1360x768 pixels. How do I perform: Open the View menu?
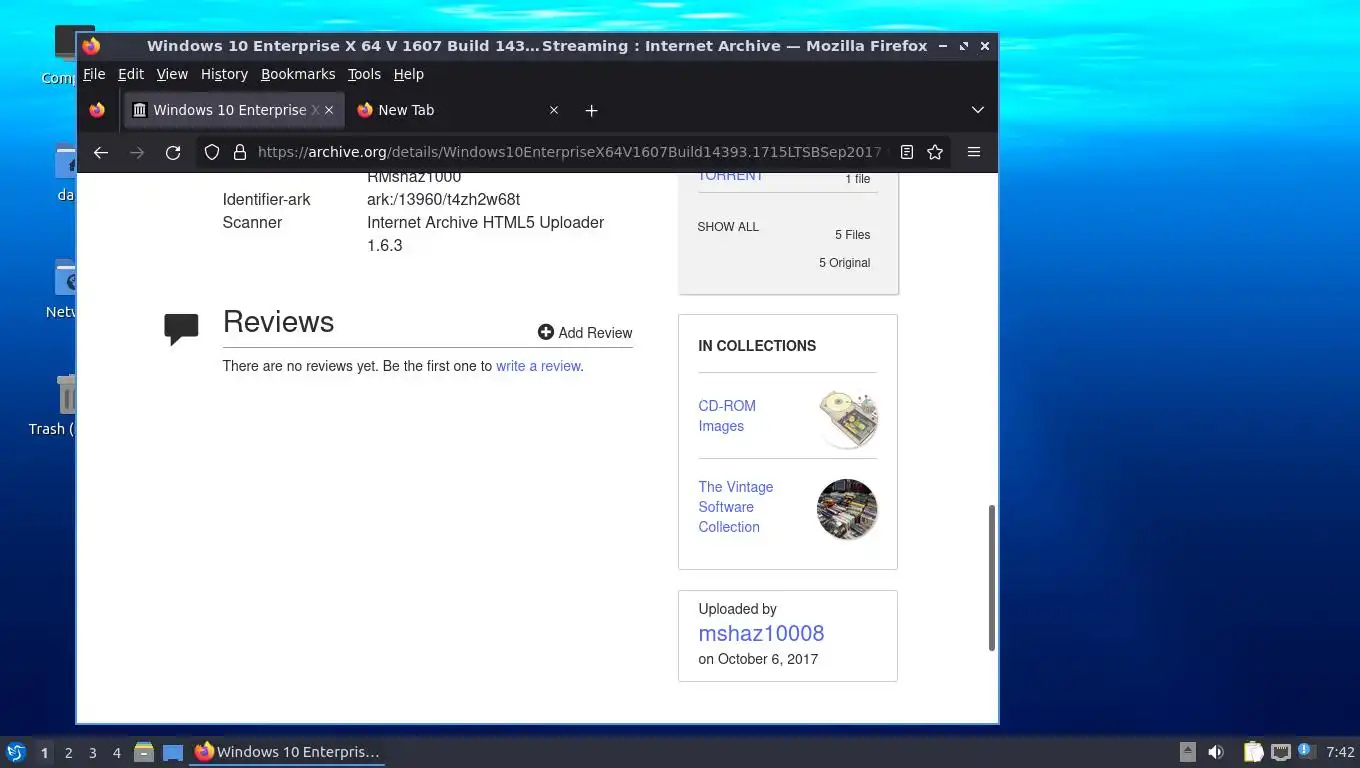point(172,74)
